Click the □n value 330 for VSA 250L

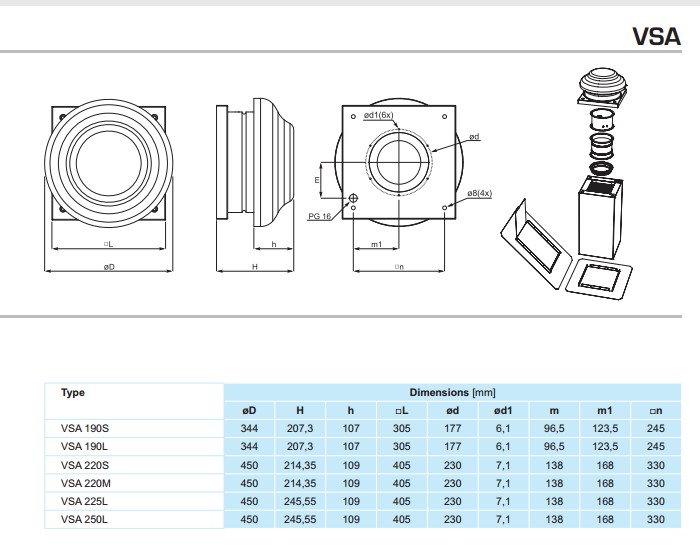pyautogui.click(x=656, y=519)
